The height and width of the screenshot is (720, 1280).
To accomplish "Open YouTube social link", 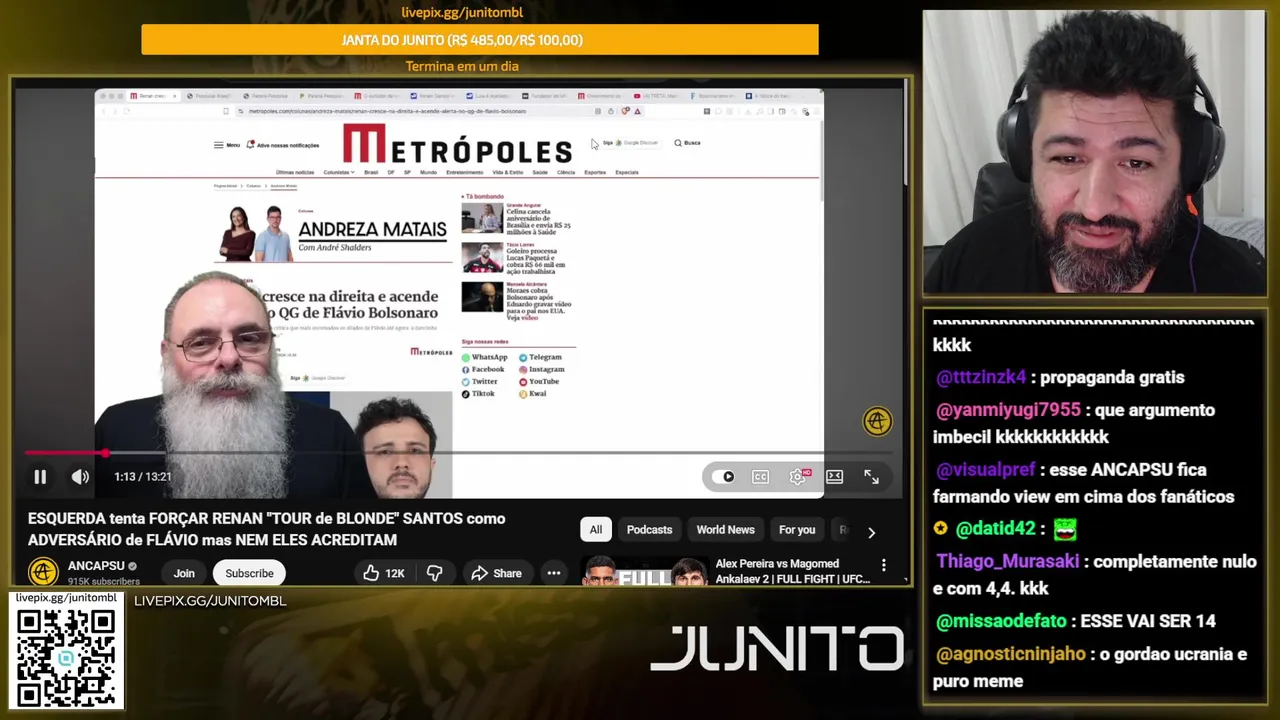I will point(538,381).
